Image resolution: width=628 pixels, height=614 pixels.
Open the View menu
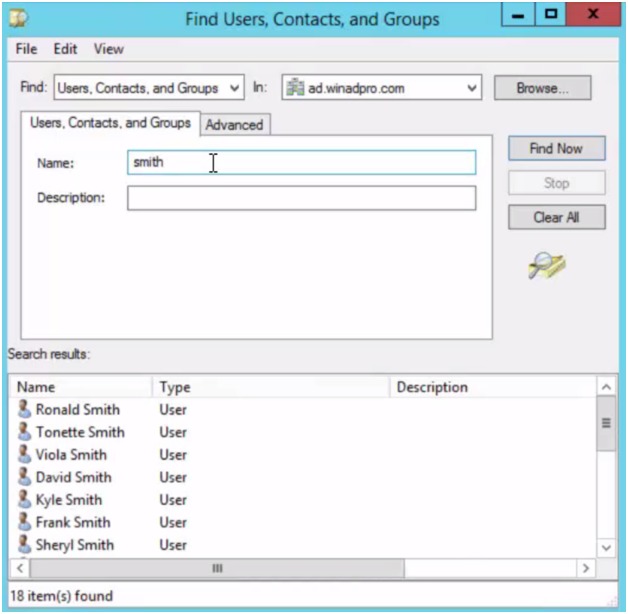(109, 49)
